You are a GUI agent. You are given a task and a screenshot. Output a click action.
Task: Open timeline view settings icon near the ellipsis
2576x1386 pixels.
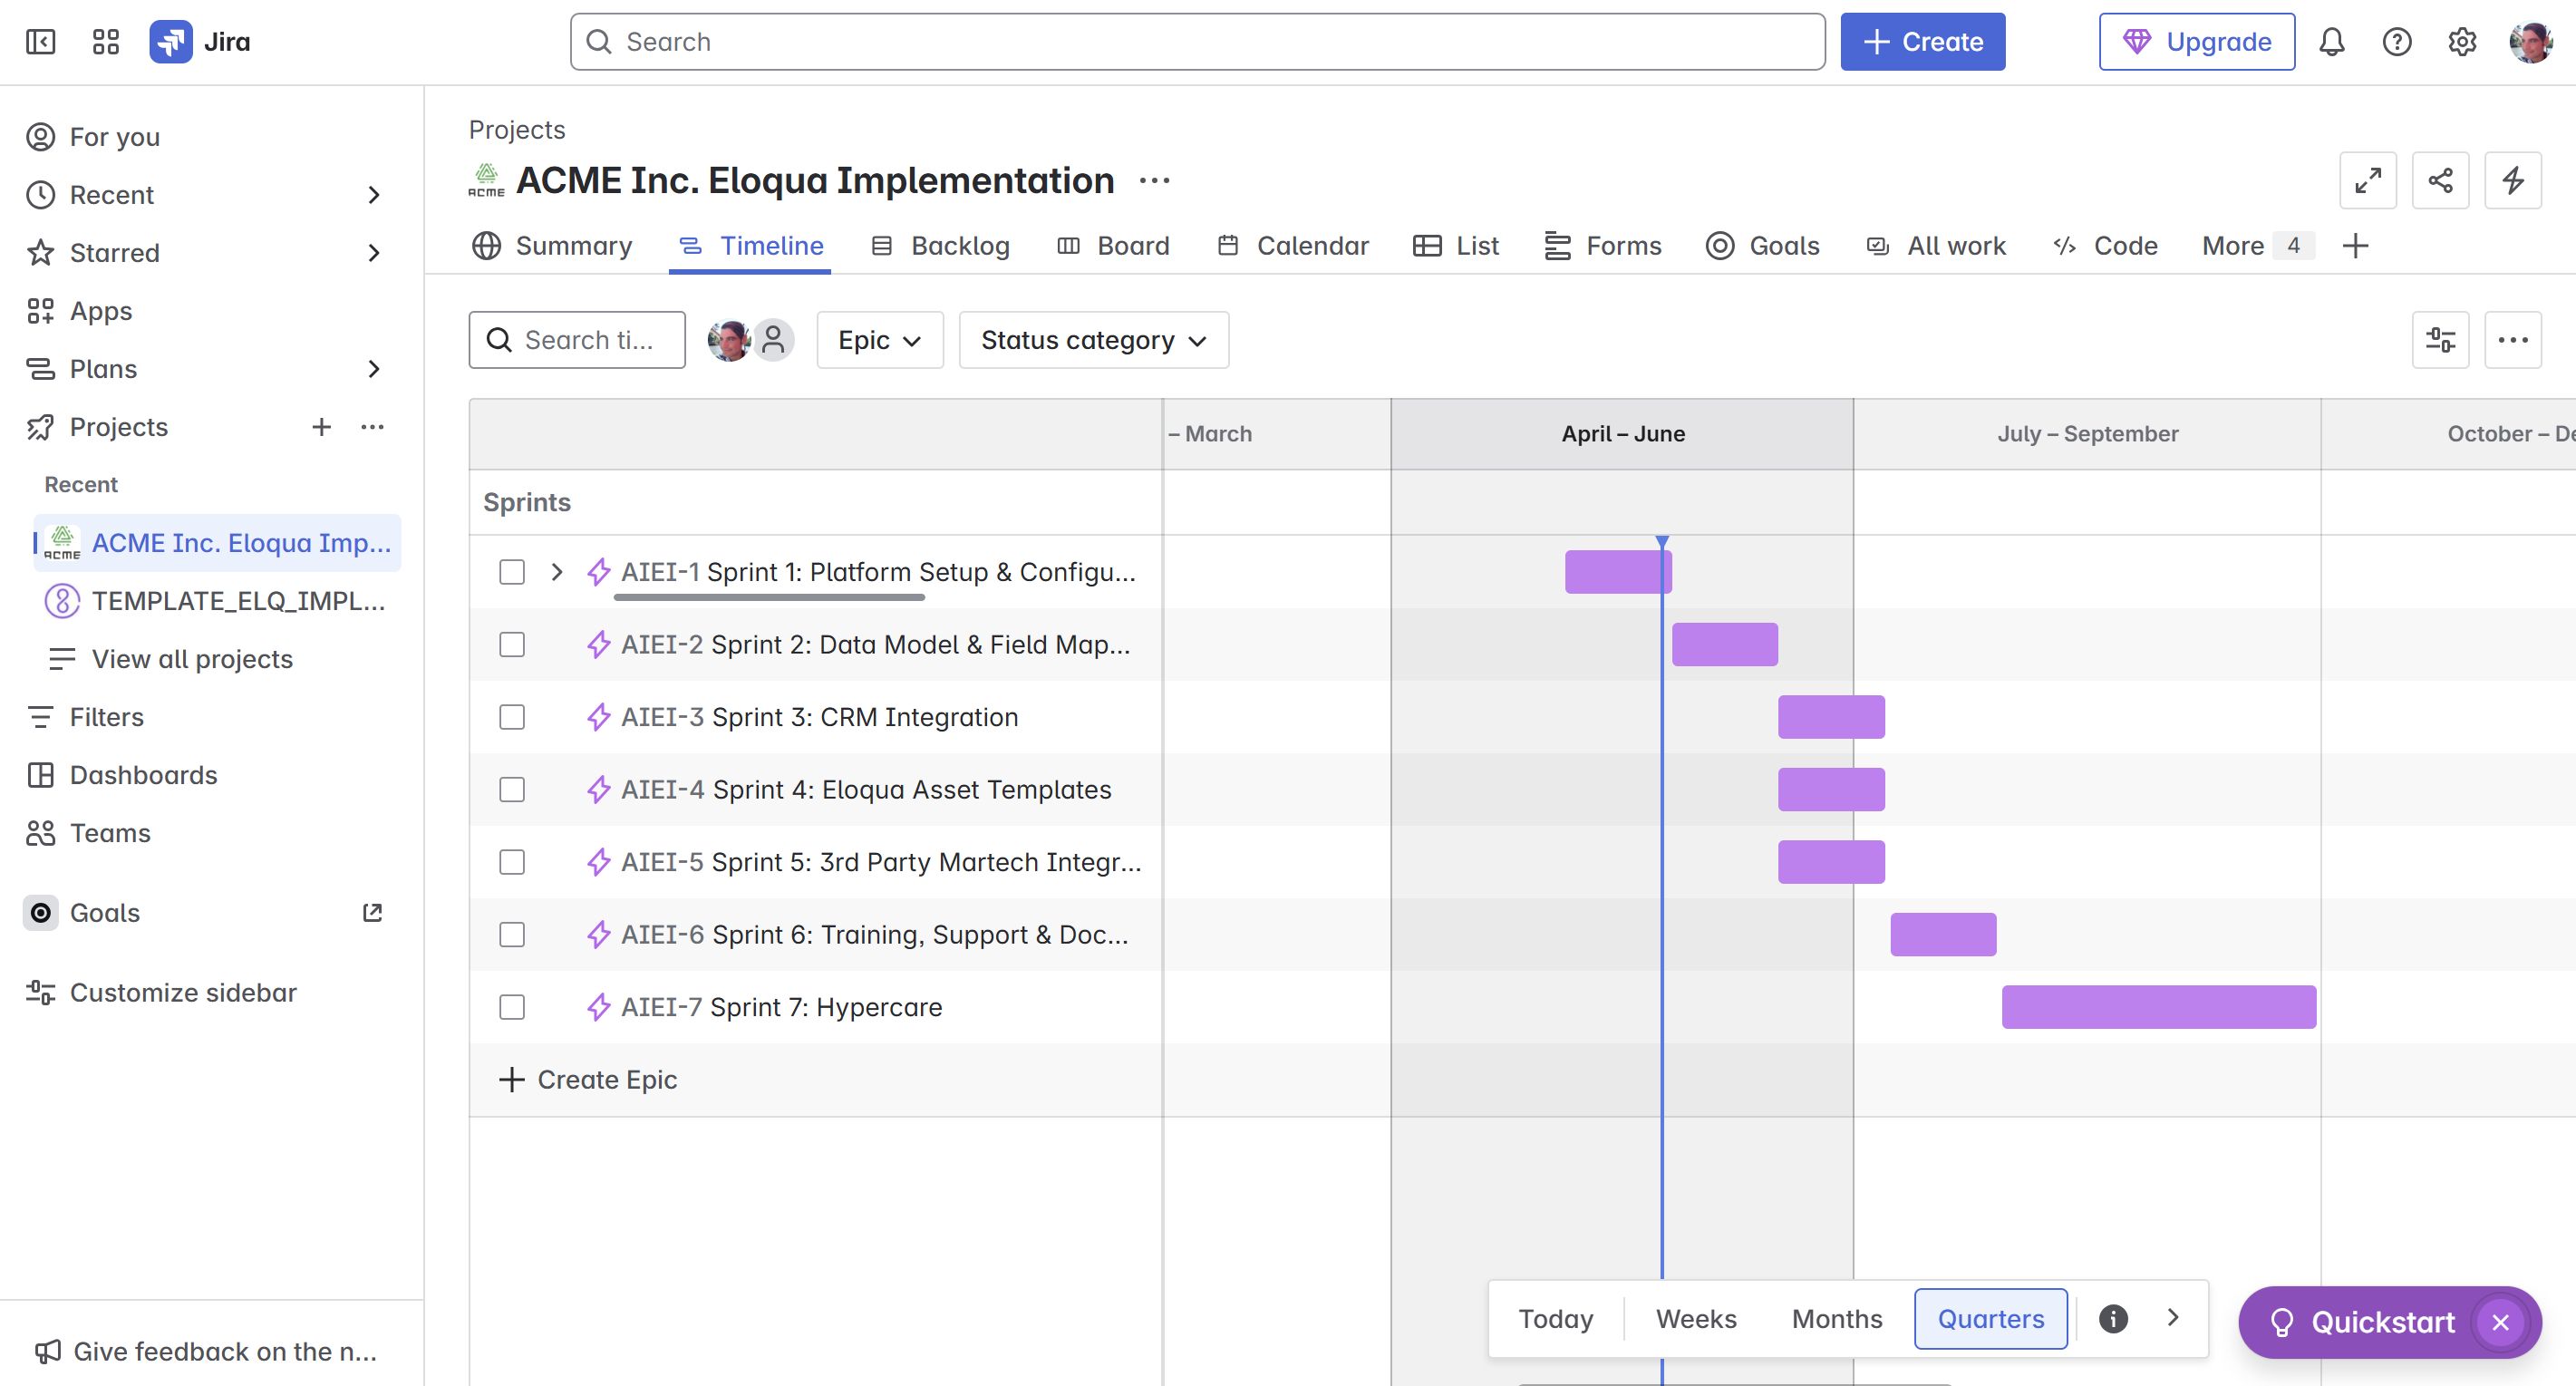coord(2440,340)
